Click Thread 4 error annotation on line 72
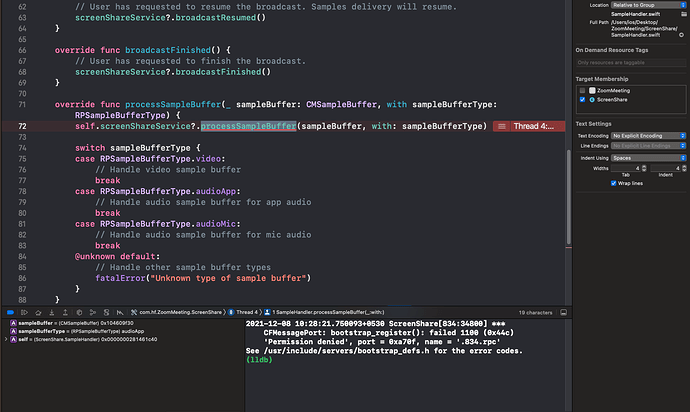The width and height of the screenshot is (690, 412). point(533,126)
